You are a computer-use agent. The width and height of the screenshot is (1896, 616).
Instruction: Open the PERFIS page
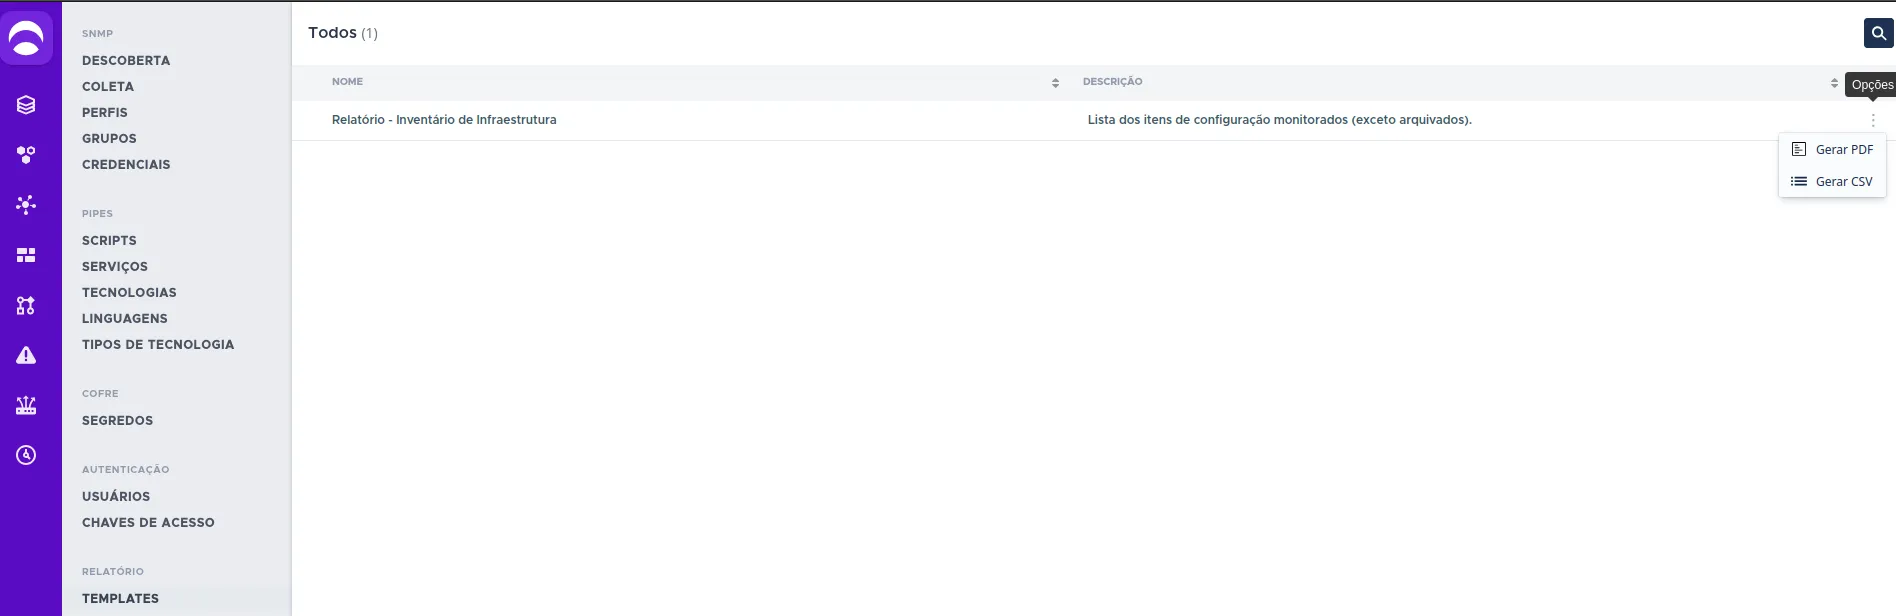[x=105, y=113]
